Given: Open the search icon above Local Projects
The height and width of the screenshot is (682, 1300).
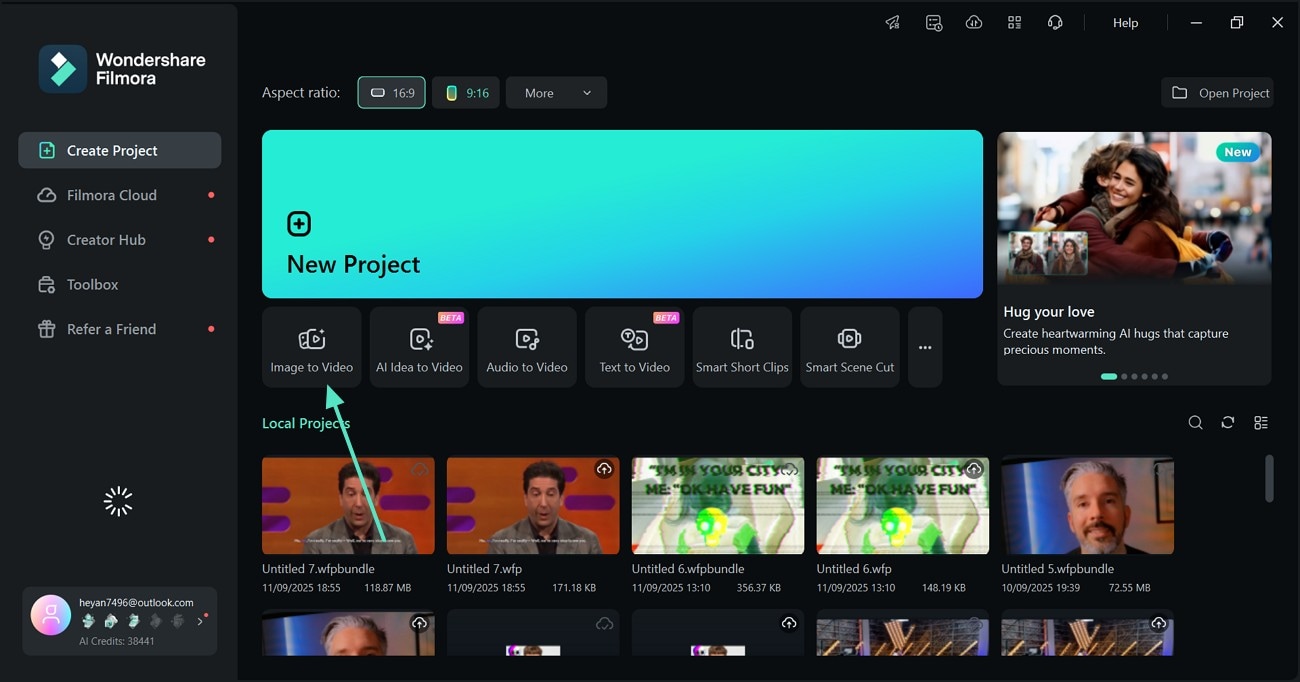Looking at the screenshot, I should point(1195,422).
